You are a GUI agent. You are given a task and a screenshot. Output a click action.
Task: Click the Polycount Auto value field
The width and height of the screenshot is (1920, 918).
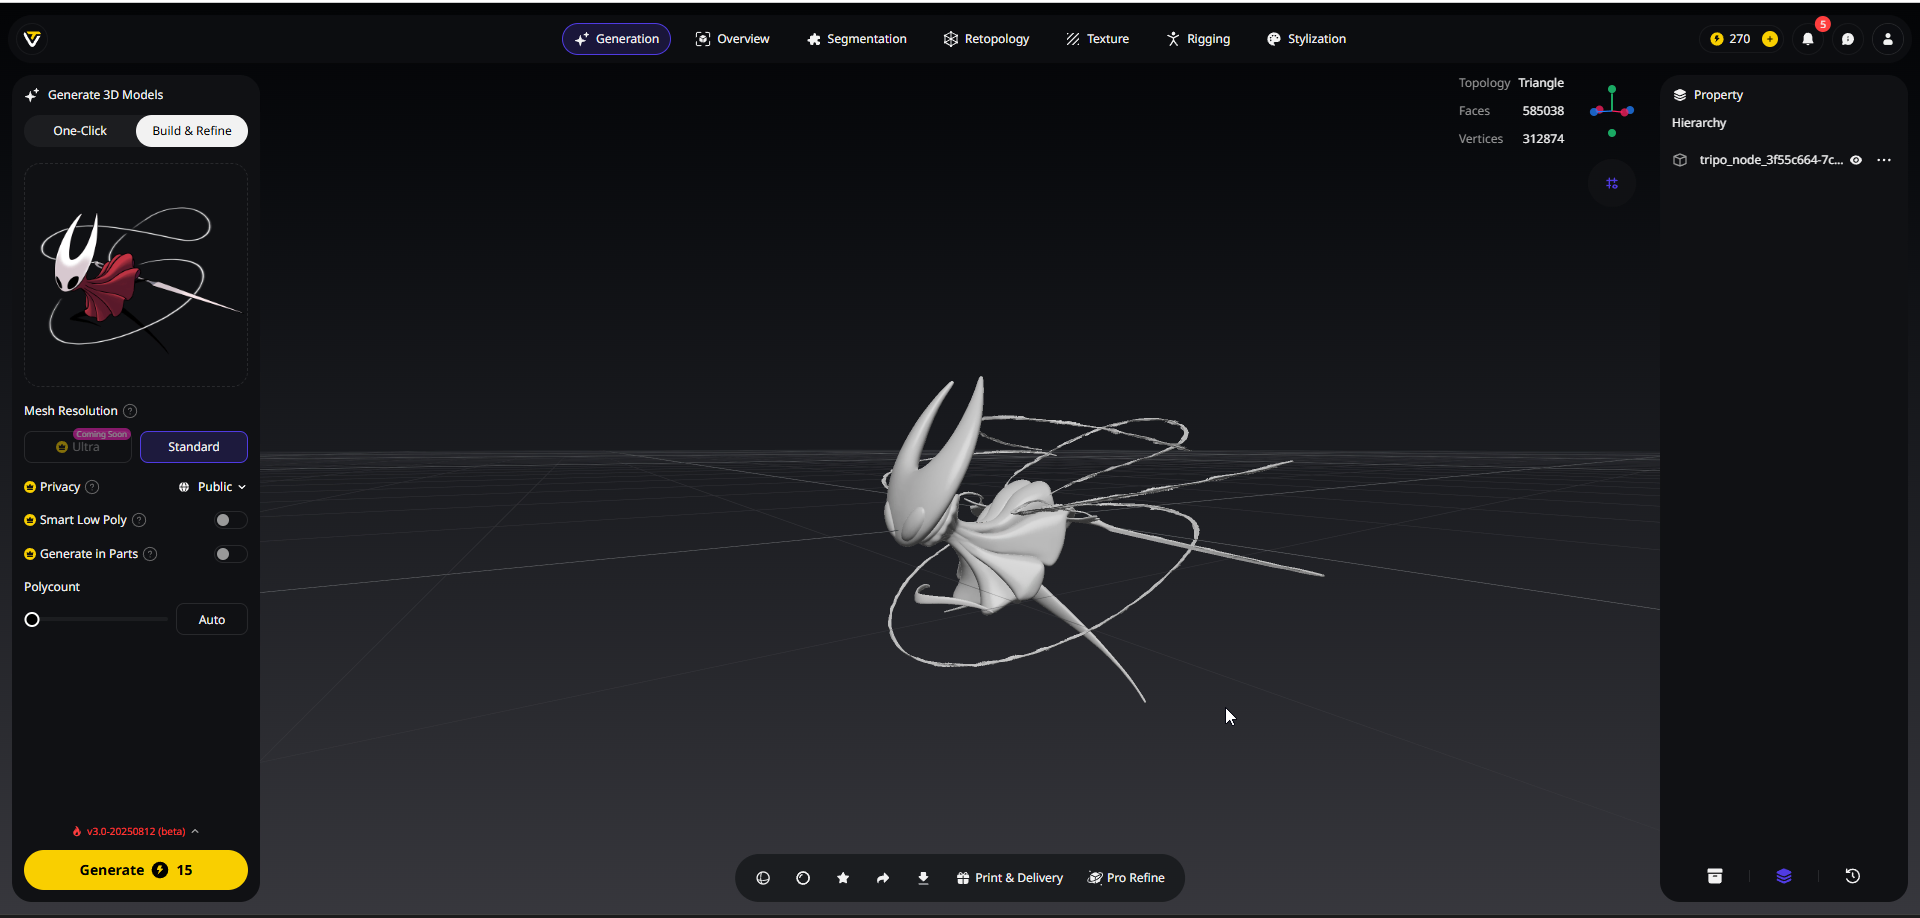pos(212,620)
